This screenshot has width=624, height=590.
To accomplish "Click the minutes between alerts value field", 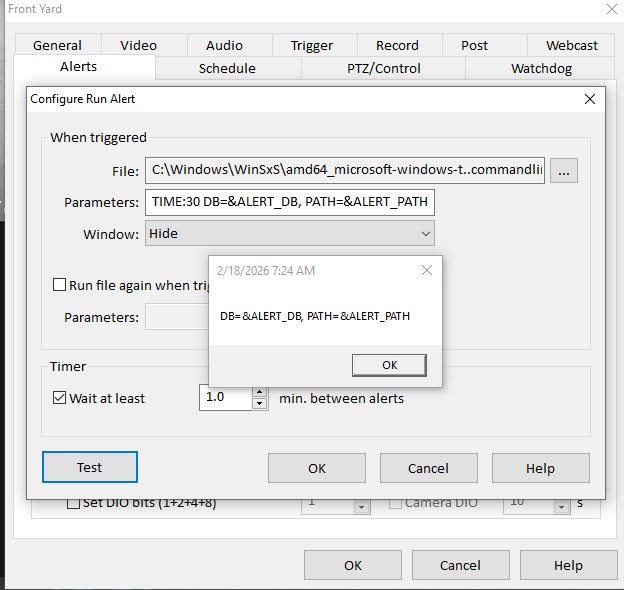I will click(x=226, y=397).
